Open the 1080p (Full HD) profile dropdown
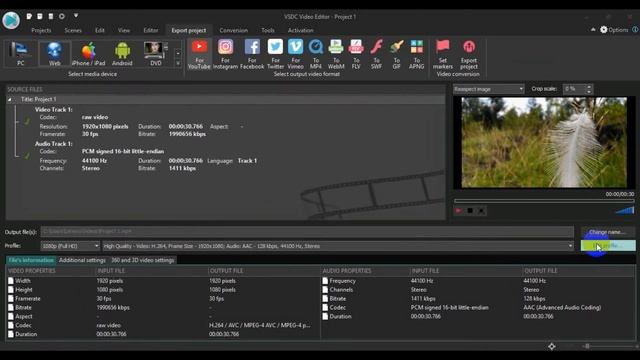Viewport: 640px width, 360px height. tap(70, 246)
